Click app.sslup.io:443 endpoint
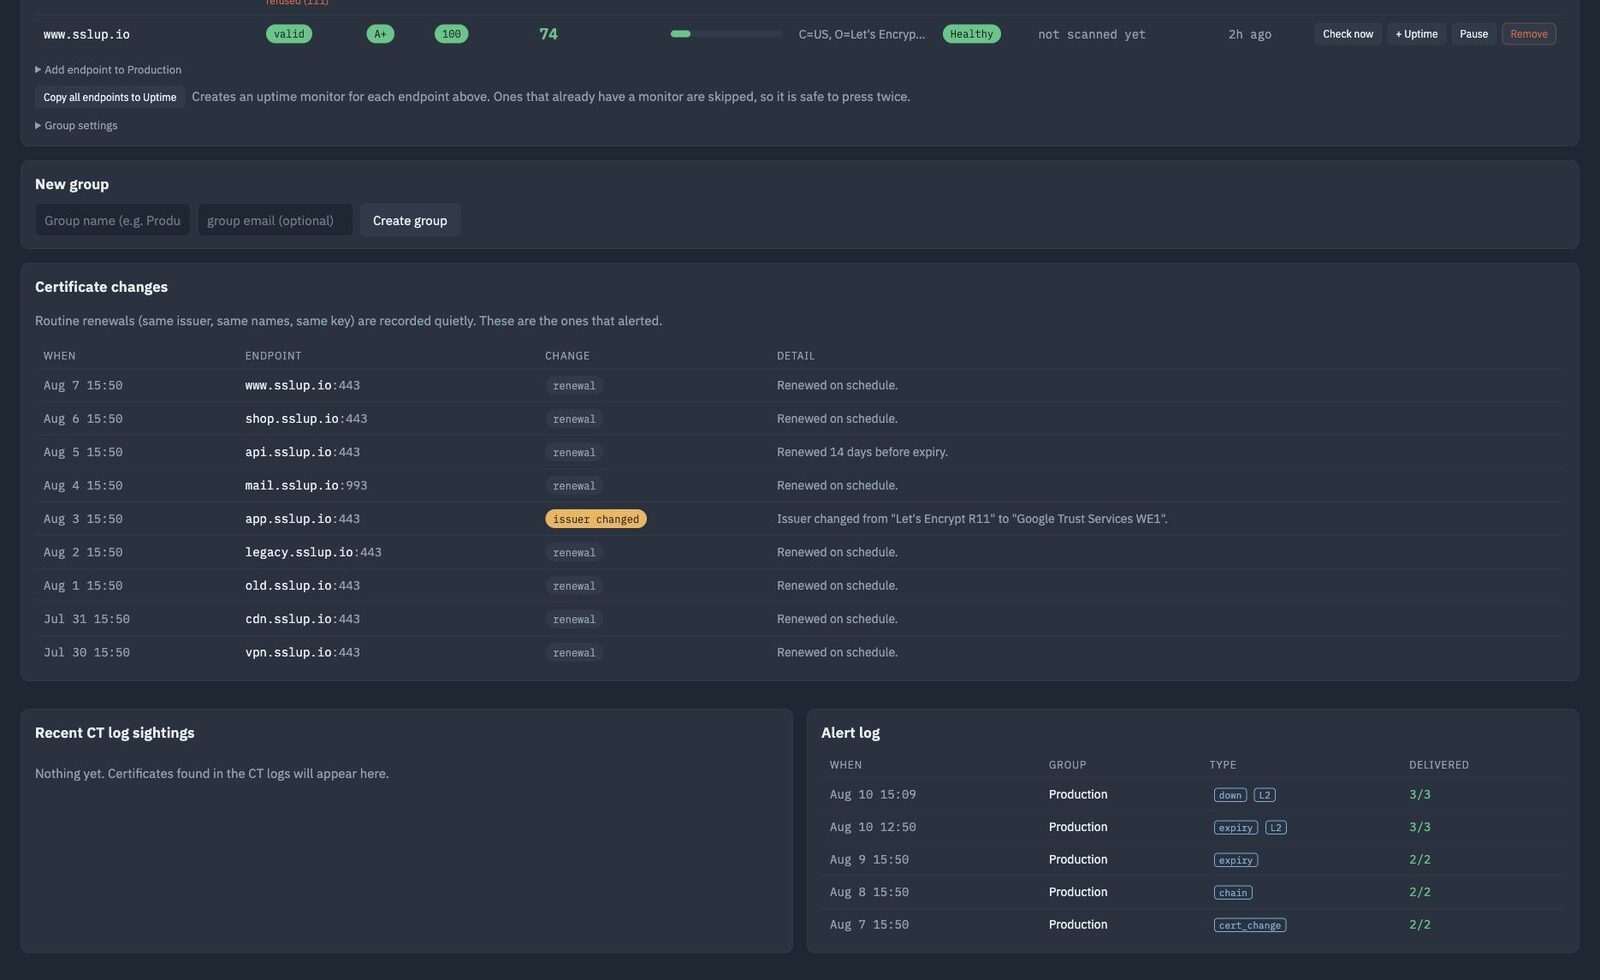 click(302, 519)
